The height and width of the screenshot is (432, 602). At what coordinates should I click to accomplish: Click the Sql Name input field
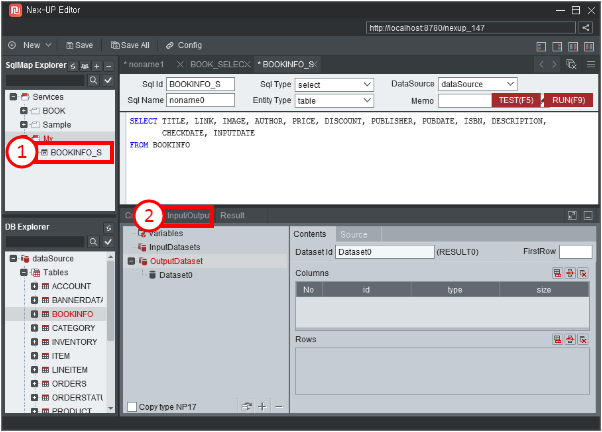(x=200, y=100)
